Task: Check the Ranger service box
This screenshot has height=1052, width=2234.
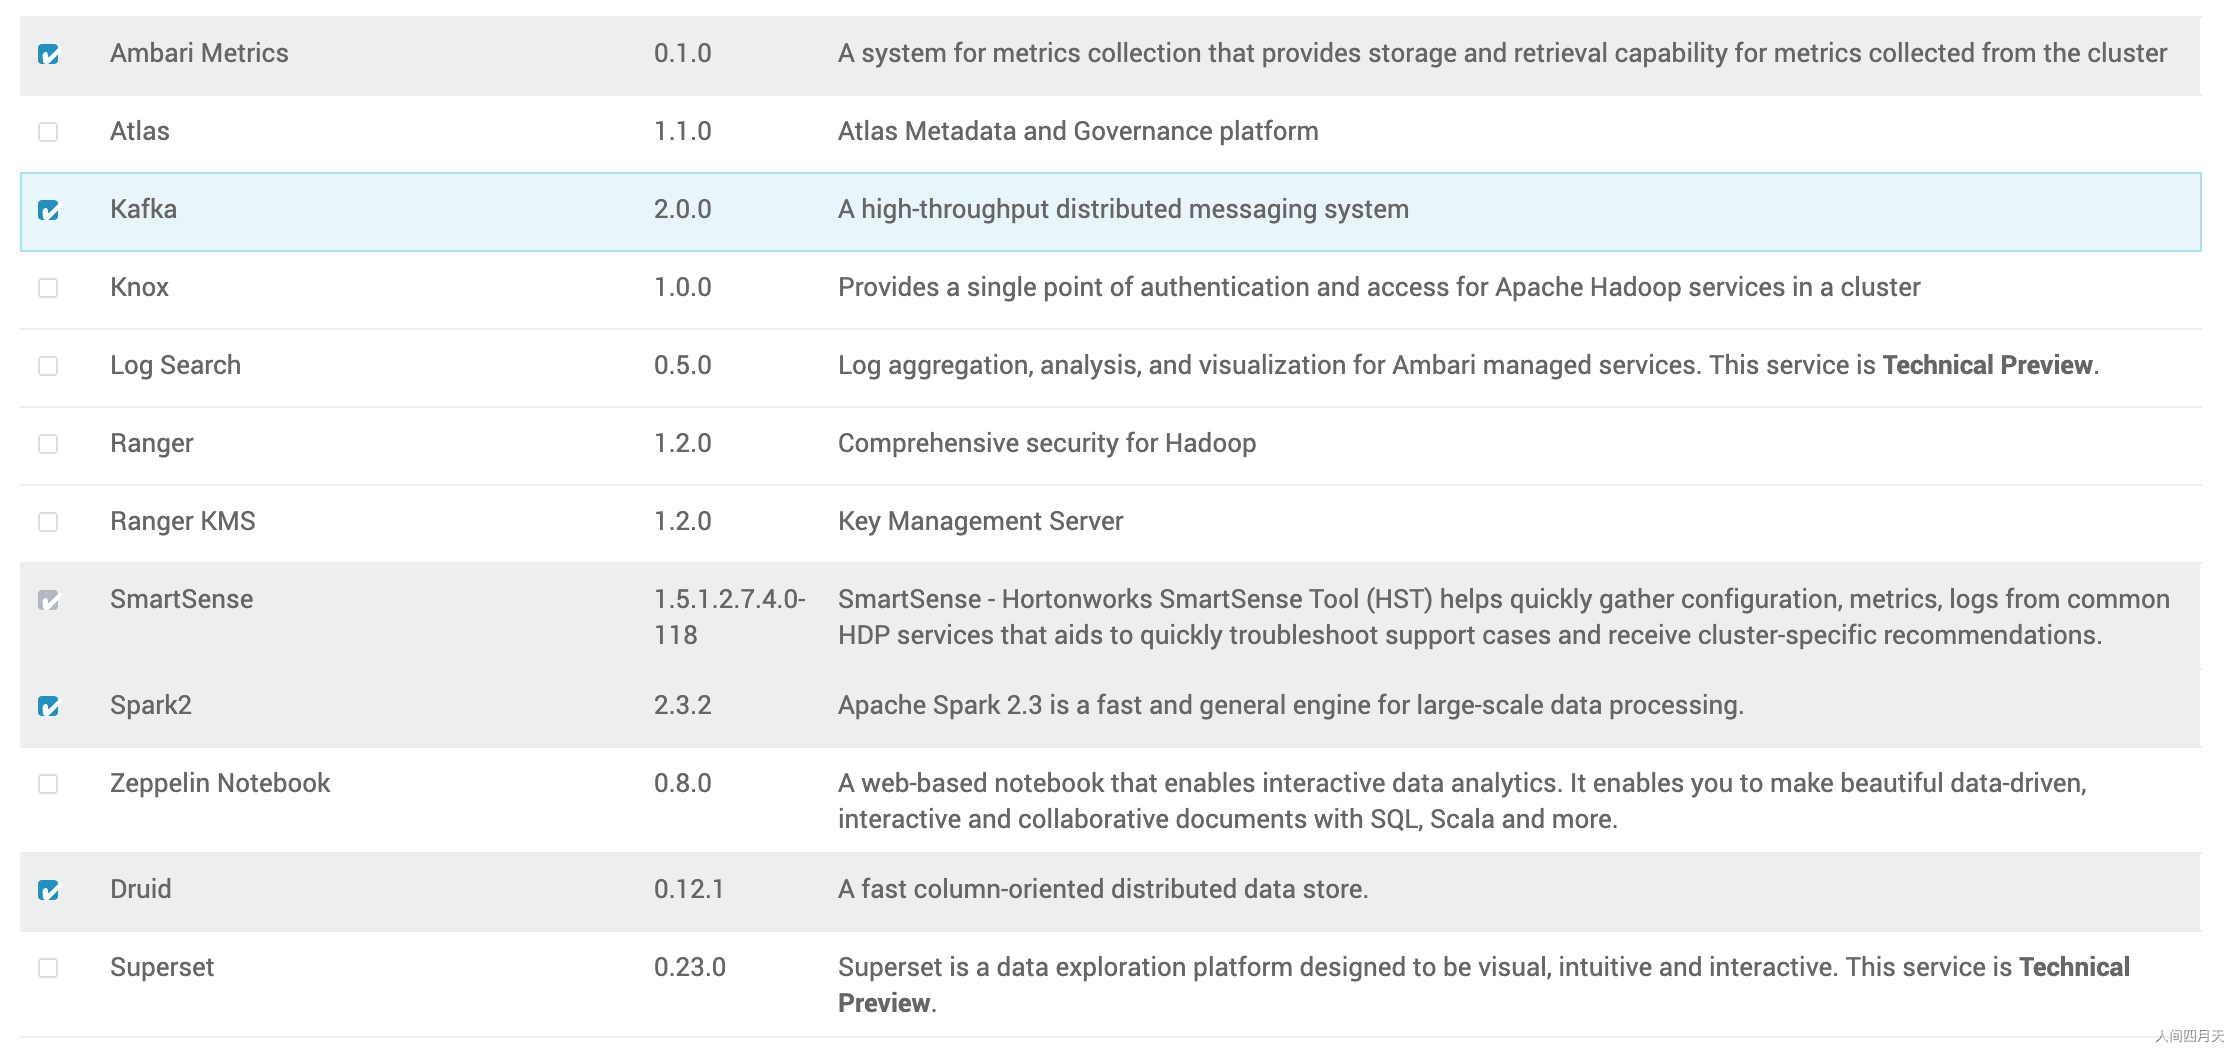Action: [x=48, y=444]
